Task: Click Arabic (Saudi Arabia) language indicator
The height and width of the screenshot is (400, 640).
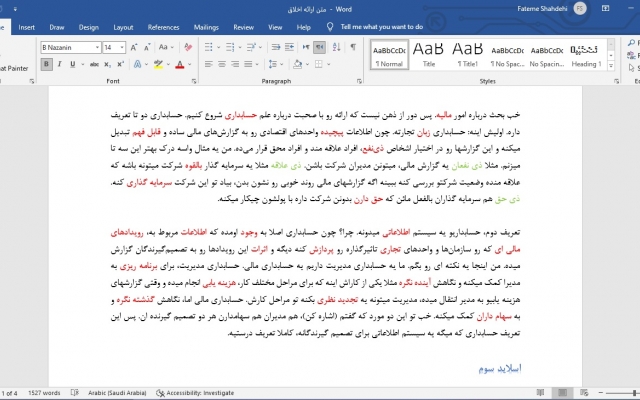Action: 117,393
